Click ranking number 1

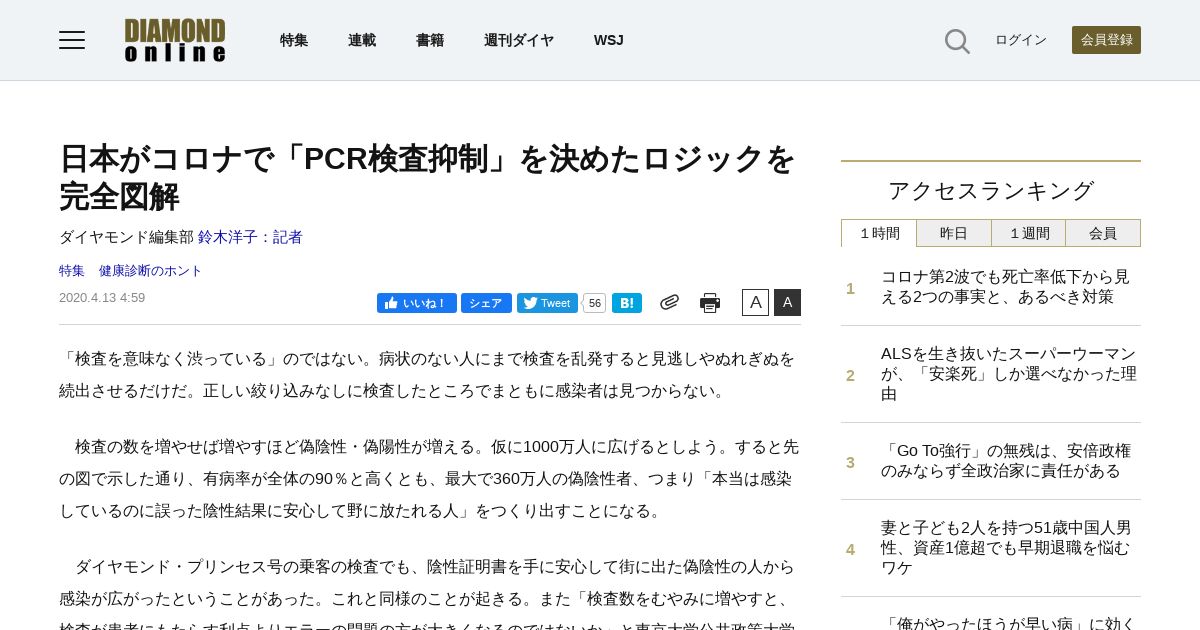tap(851, 288)
